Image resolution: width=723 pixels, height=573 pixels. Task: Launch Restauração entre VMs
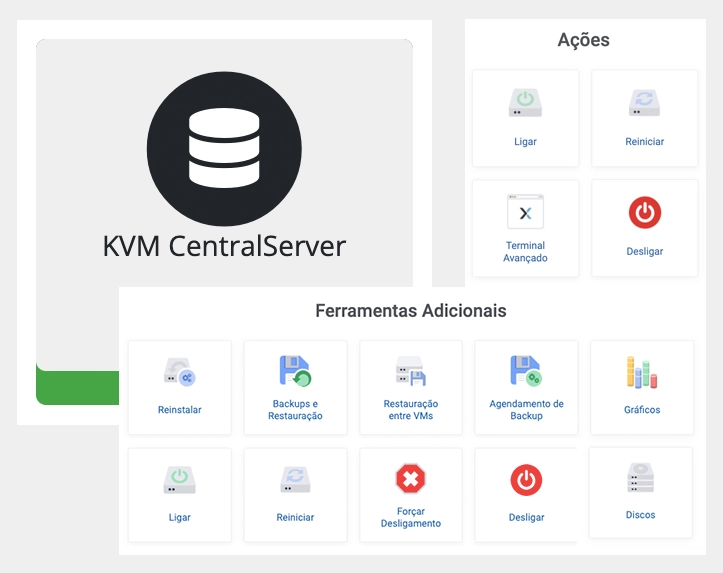pyautogui.click(x=411, y=371)
